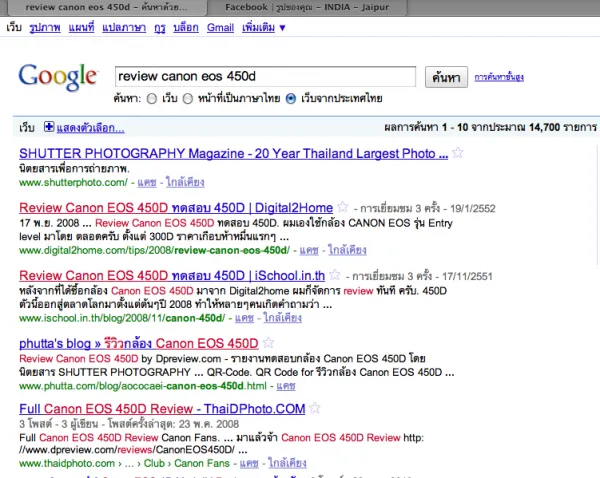The image size is (600, 478).
Task: Click the plus icon beside แสดงตัวเลือก
Action: point(49,128)
